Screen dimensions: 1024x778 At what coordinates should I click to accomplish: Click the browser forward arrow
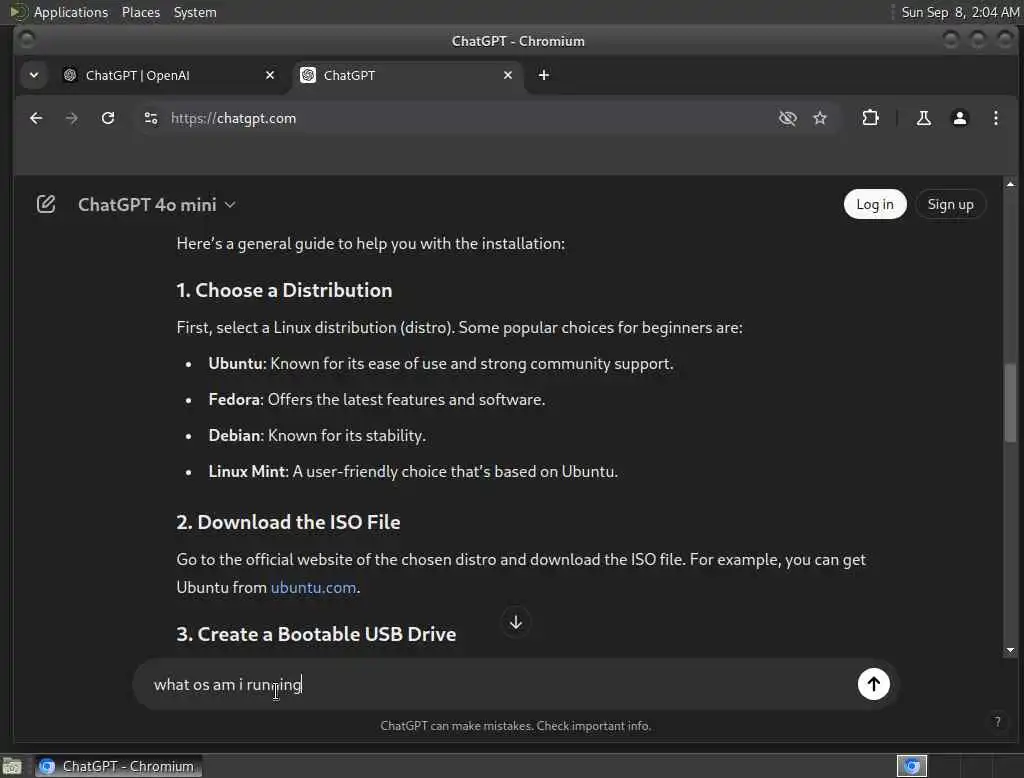72,118
